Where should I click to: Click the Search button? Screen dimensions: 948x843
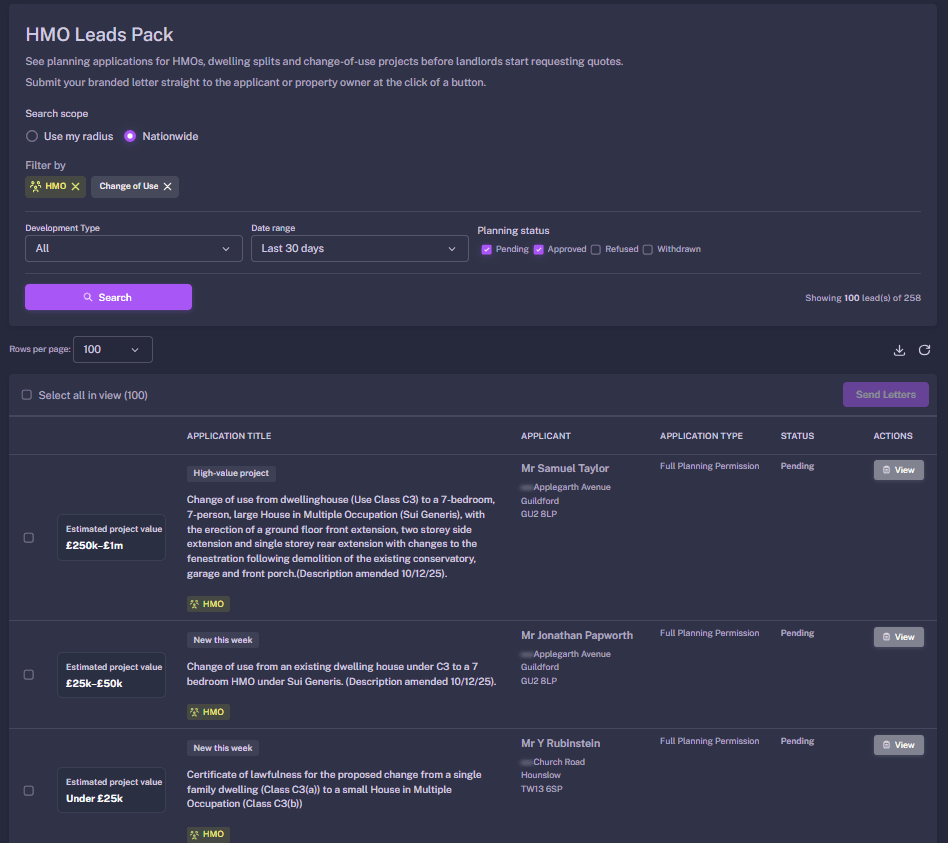point(108,297)
